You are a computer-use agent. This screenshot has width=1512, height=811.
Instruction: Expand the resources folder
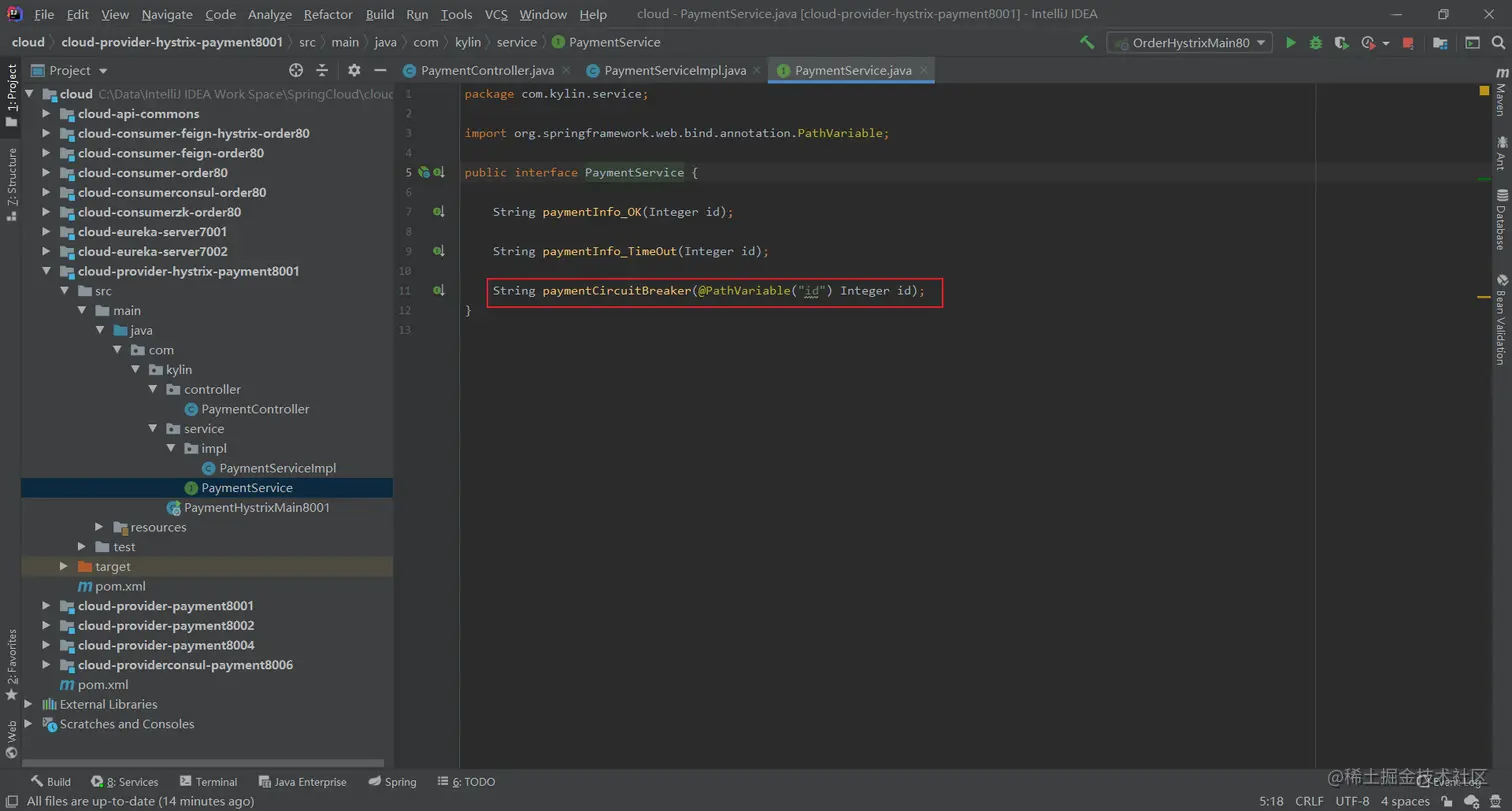(99, 527)
